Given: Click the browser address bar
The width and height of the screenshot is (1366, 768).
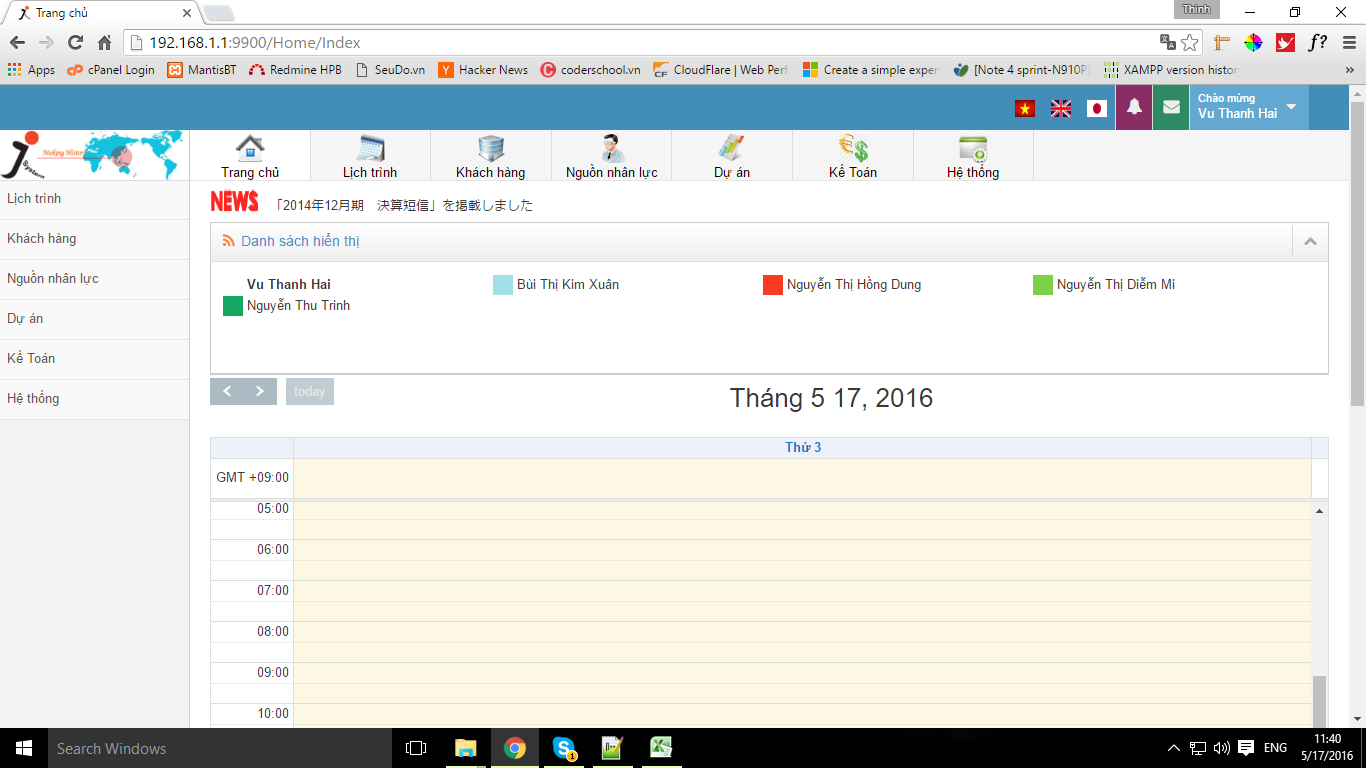Looking at the screenshot, I should pyautogui.click(x=640, y=43).
